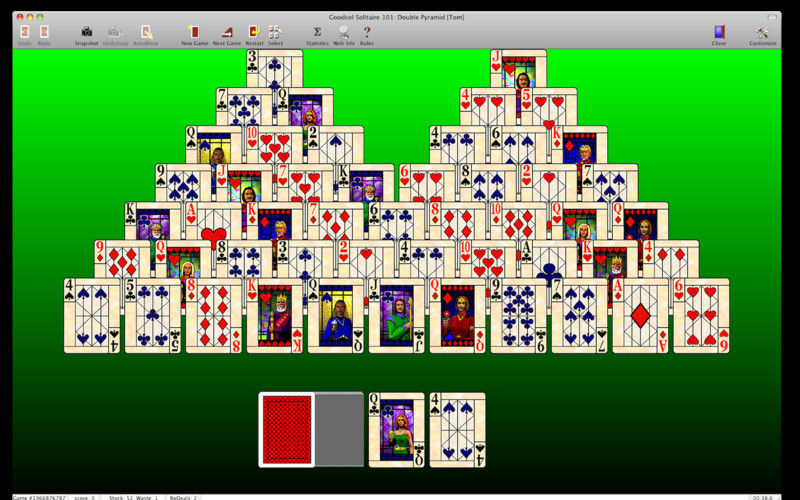Open Statistics with the sigma icon
Screen dimensions: 800x500
(317, 32)
